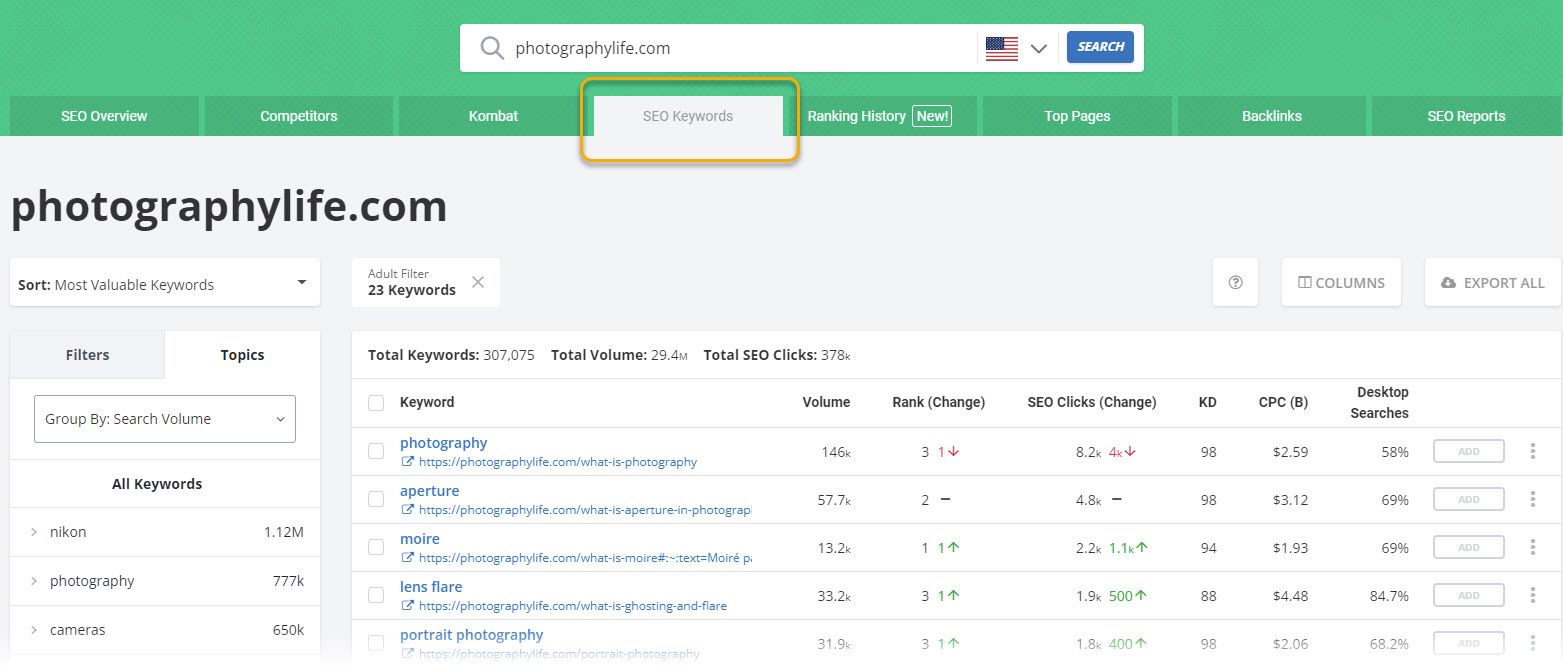Remove the Adult Filter with the X
The height and width of the screenshot is (666, 1563).
[478, 282]
